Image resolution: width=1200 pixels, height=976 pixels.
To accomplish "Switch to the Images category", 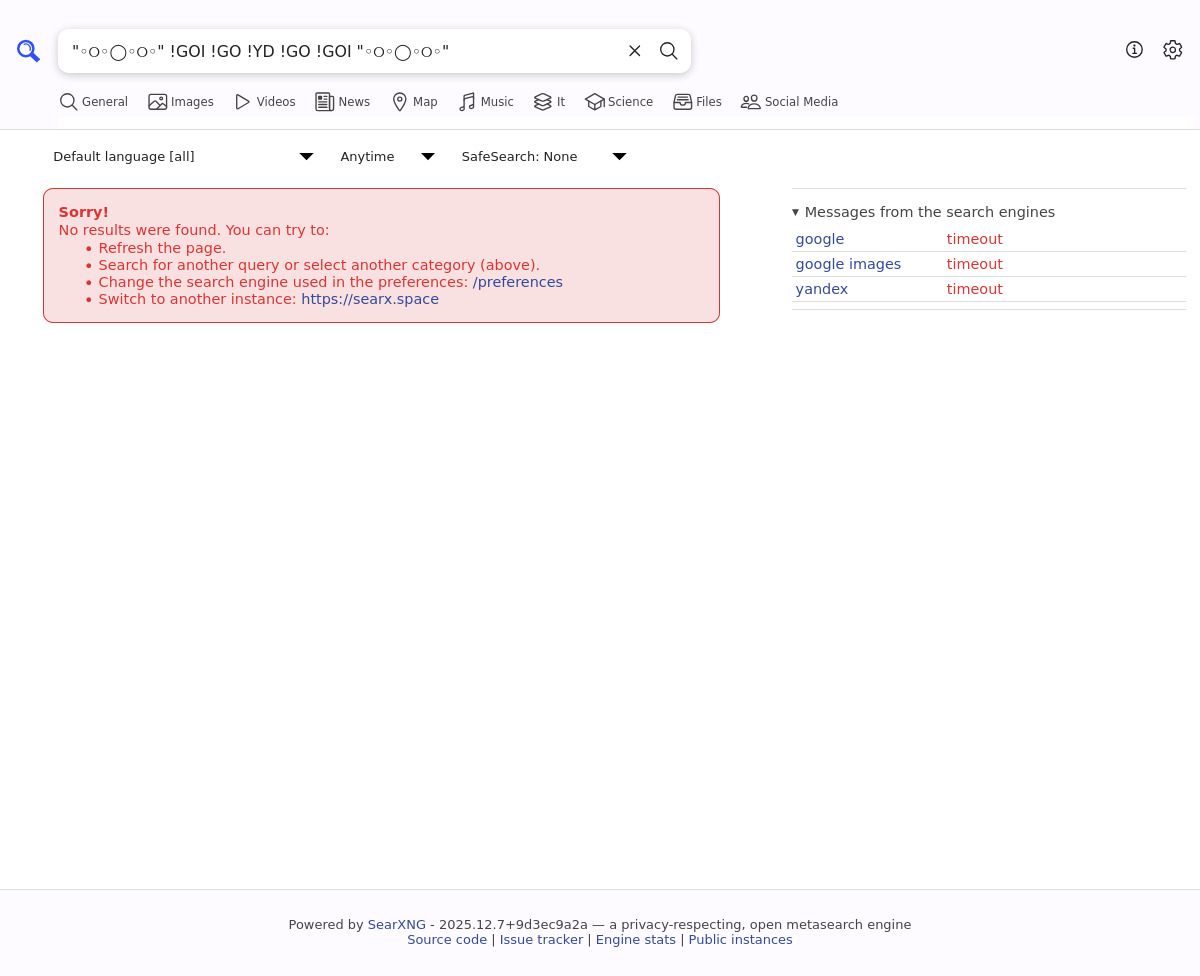I will tap(181, 102).
